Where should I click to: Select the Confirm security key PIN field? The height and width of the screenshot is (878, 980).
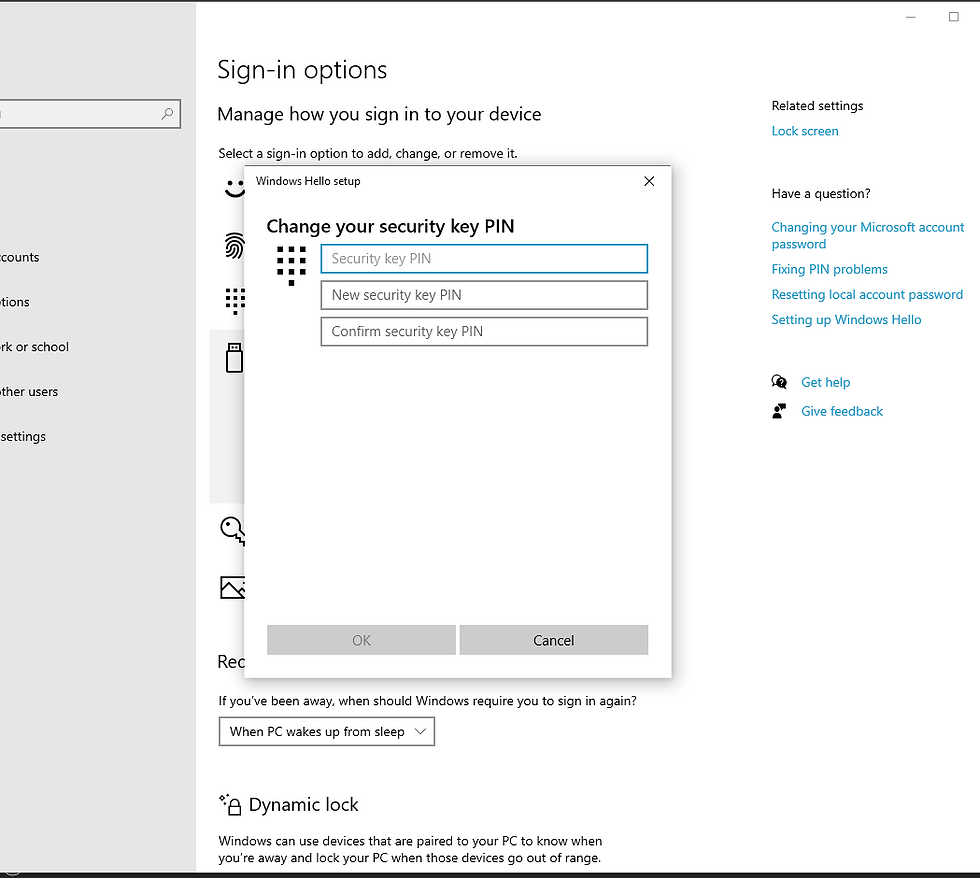coord(484,331)
